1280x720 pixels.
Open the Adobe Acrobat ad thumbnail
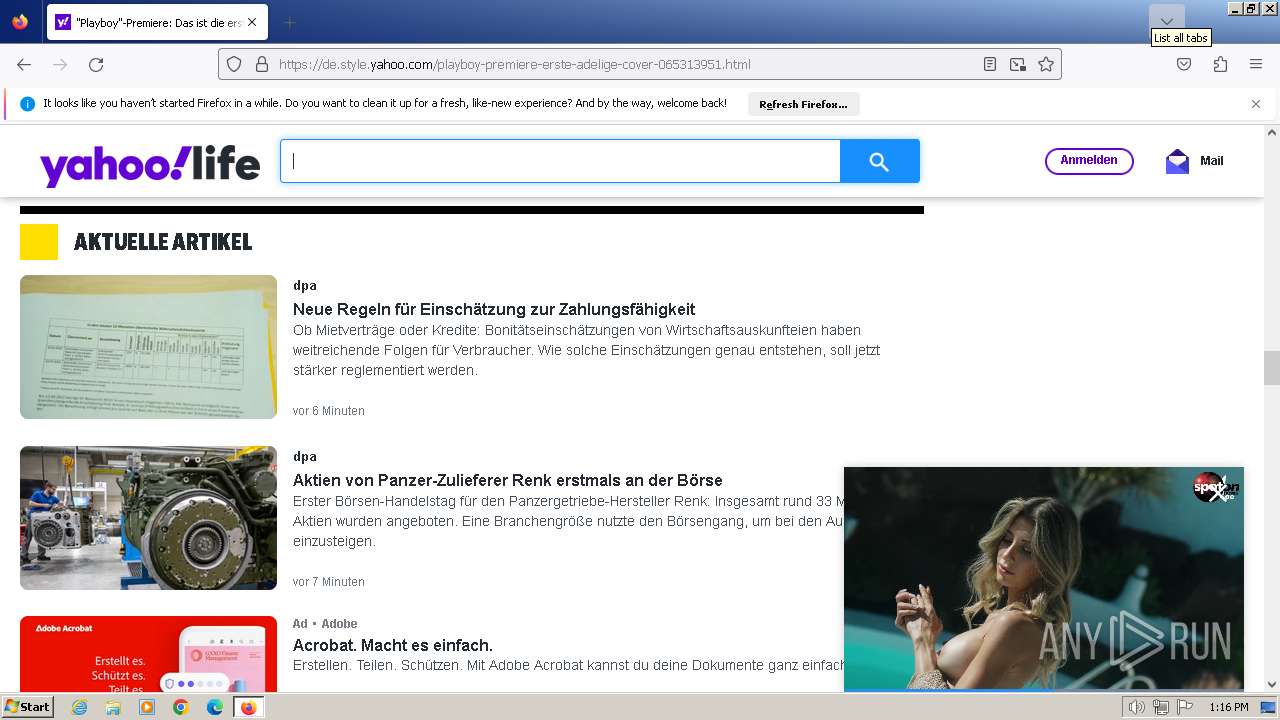(148, 654)
